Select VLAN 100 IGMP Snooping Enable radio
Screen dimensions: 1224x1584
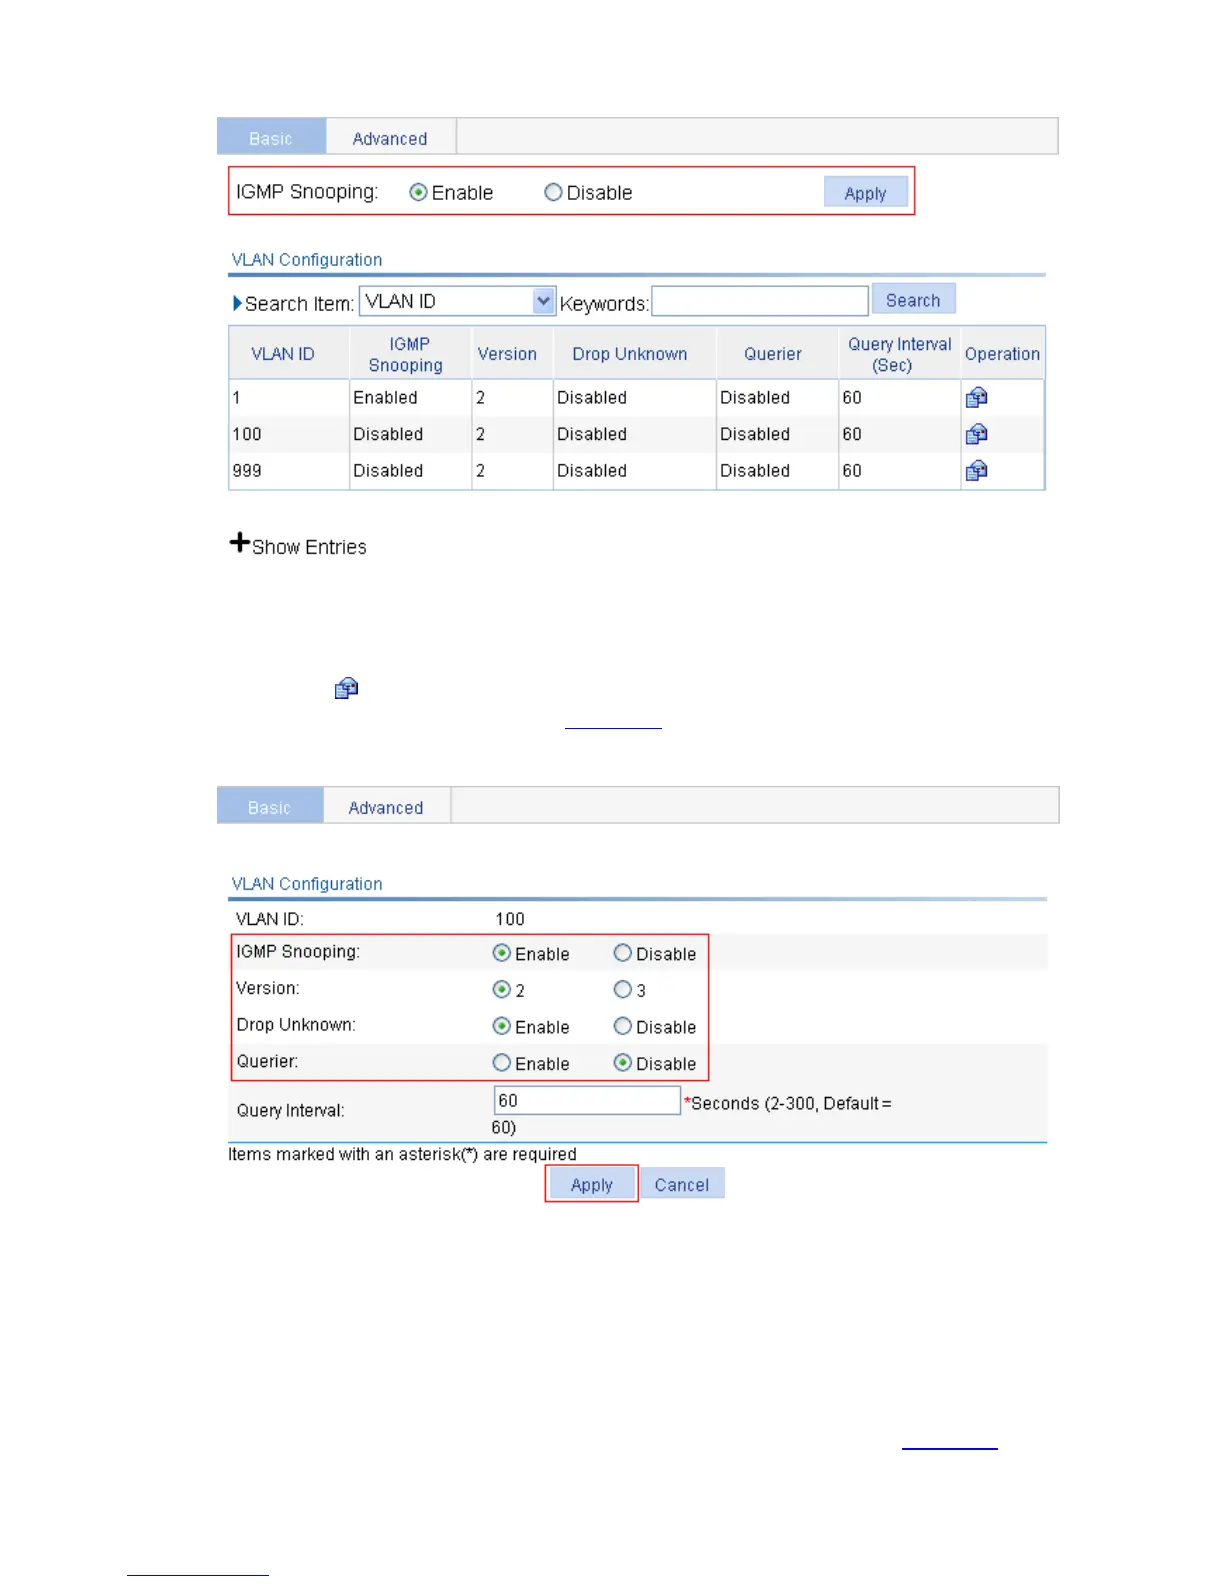pyautogui.click(x=502, y=953)
